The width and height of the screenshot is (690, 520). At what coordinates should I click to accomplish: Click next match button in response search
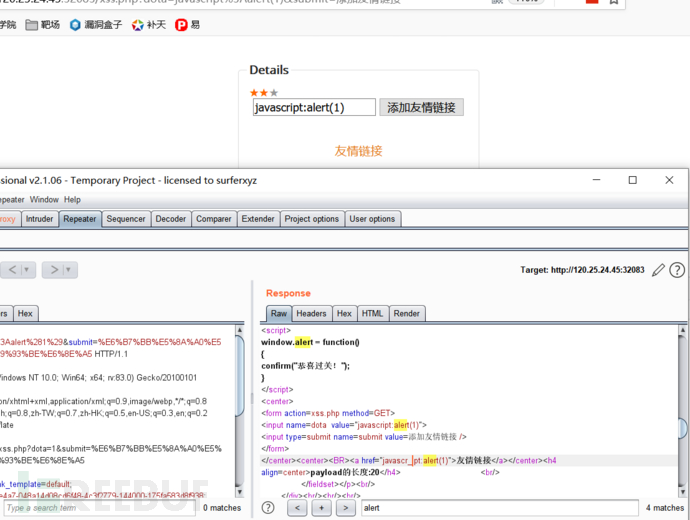coord(346,508)
